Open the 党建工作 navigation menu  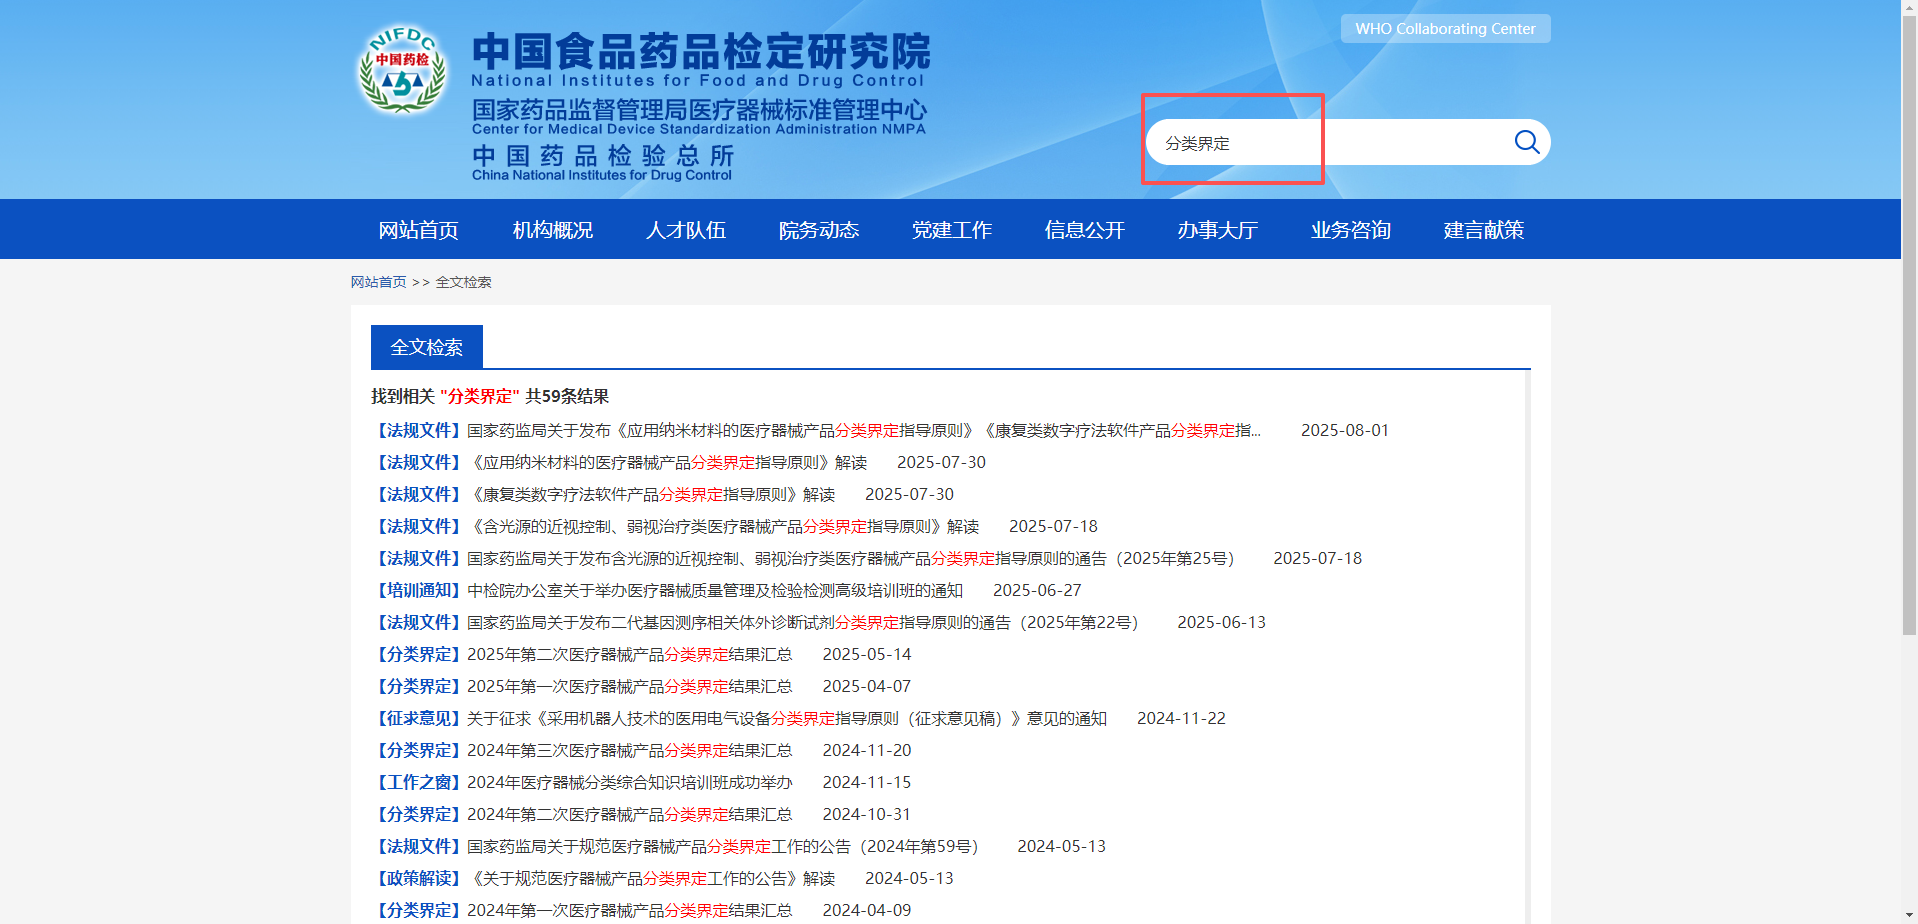(951, 230)
